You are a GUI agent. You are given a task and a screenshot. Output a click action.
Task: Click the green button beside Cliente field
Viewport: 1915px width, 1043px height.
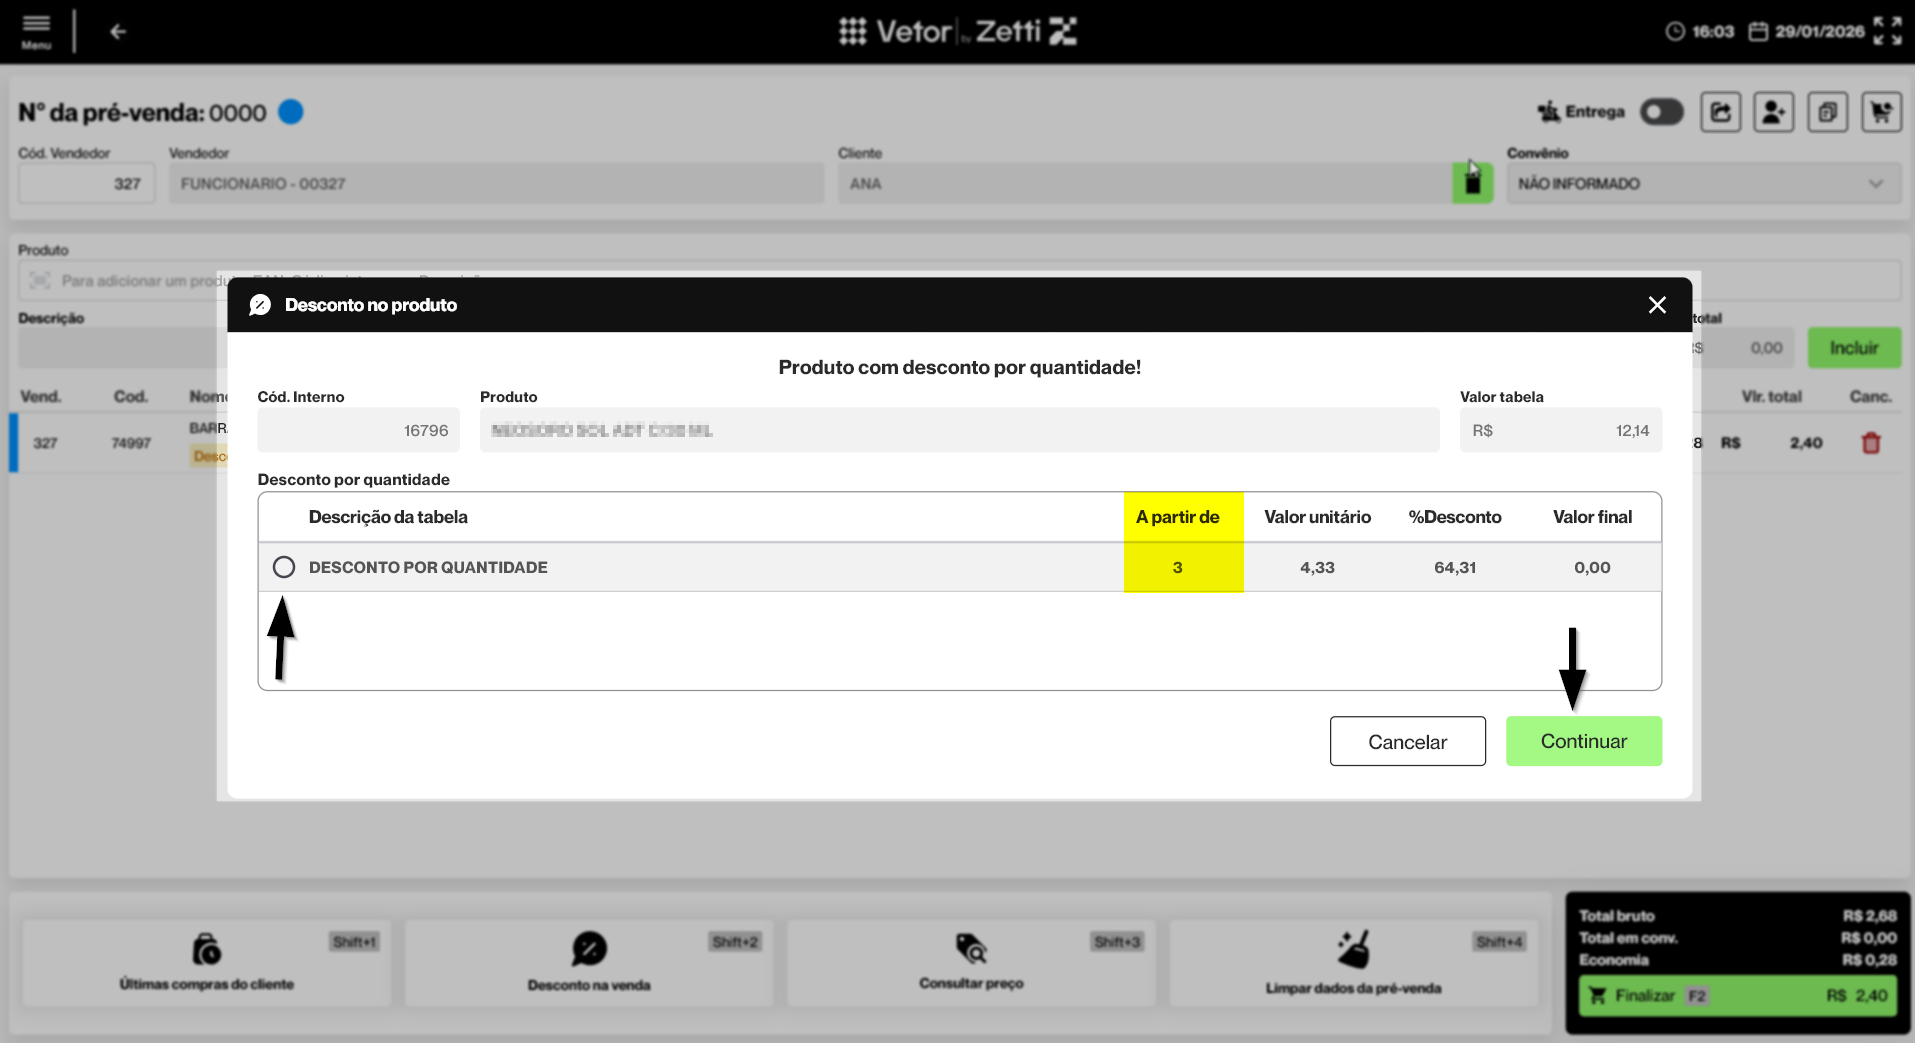click(1472, 184)
